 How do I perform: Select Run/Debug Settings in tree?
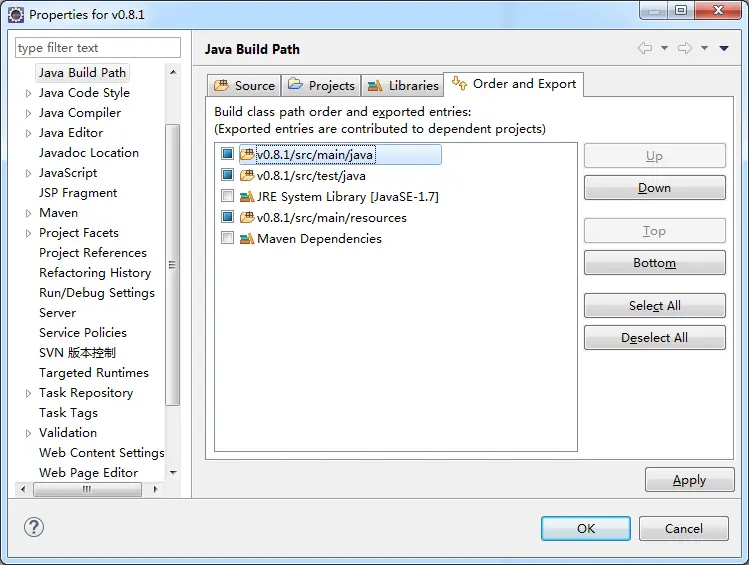pos(97,293)
